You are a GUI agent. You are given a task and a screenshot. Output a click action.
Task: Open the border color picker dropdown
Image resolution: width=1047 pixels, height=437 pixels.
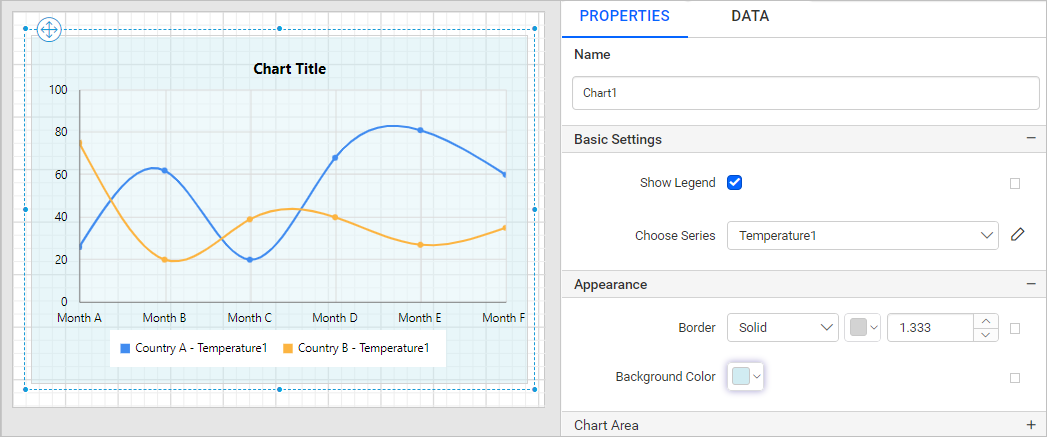click(864, 327)
